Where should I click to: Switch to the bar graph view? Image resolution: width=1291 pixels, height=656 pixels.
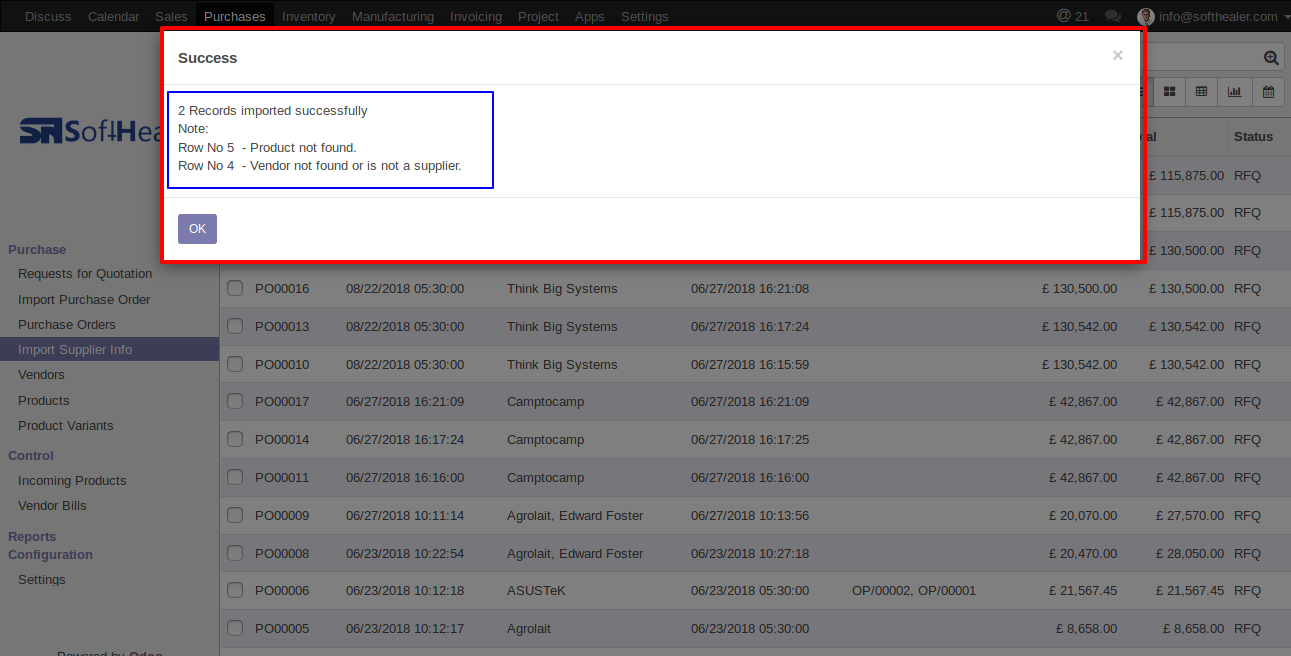point(1235,91)
